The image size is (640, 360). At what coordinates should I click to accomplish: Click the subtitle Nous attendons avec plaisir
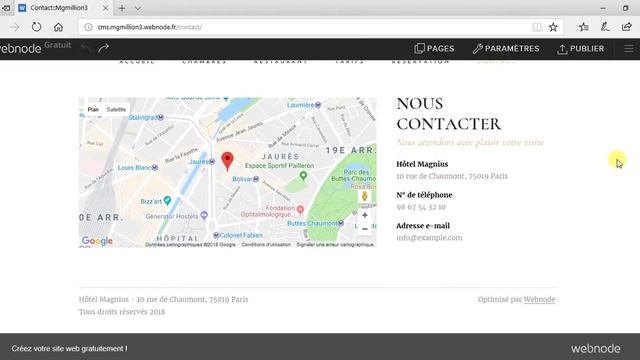point(470,142)
